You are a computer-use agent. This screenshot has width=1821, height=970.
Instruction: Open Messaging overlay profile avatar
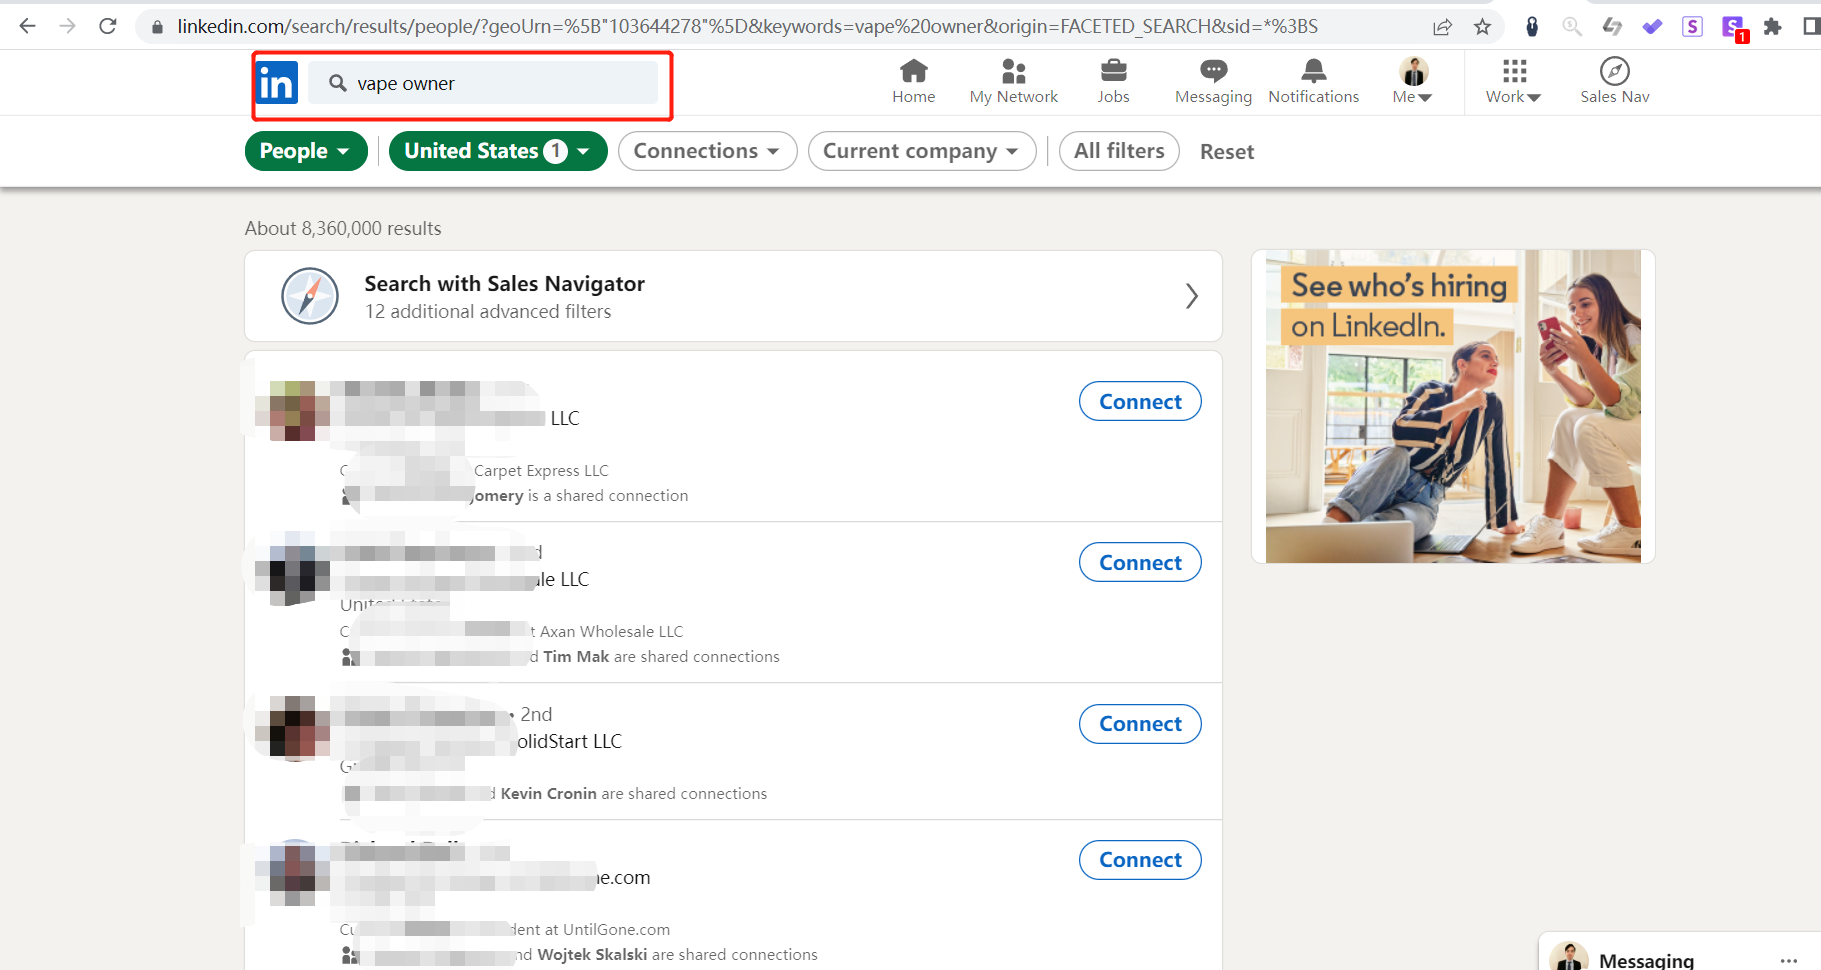click(1569, 957)
